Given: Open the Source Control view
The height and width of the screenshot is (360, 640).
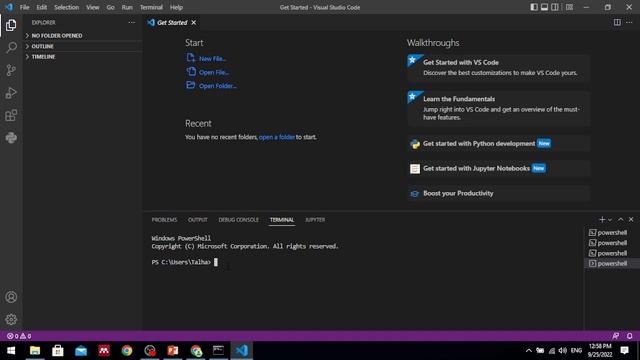Looking at the screenshot, I should pos(11,70).
